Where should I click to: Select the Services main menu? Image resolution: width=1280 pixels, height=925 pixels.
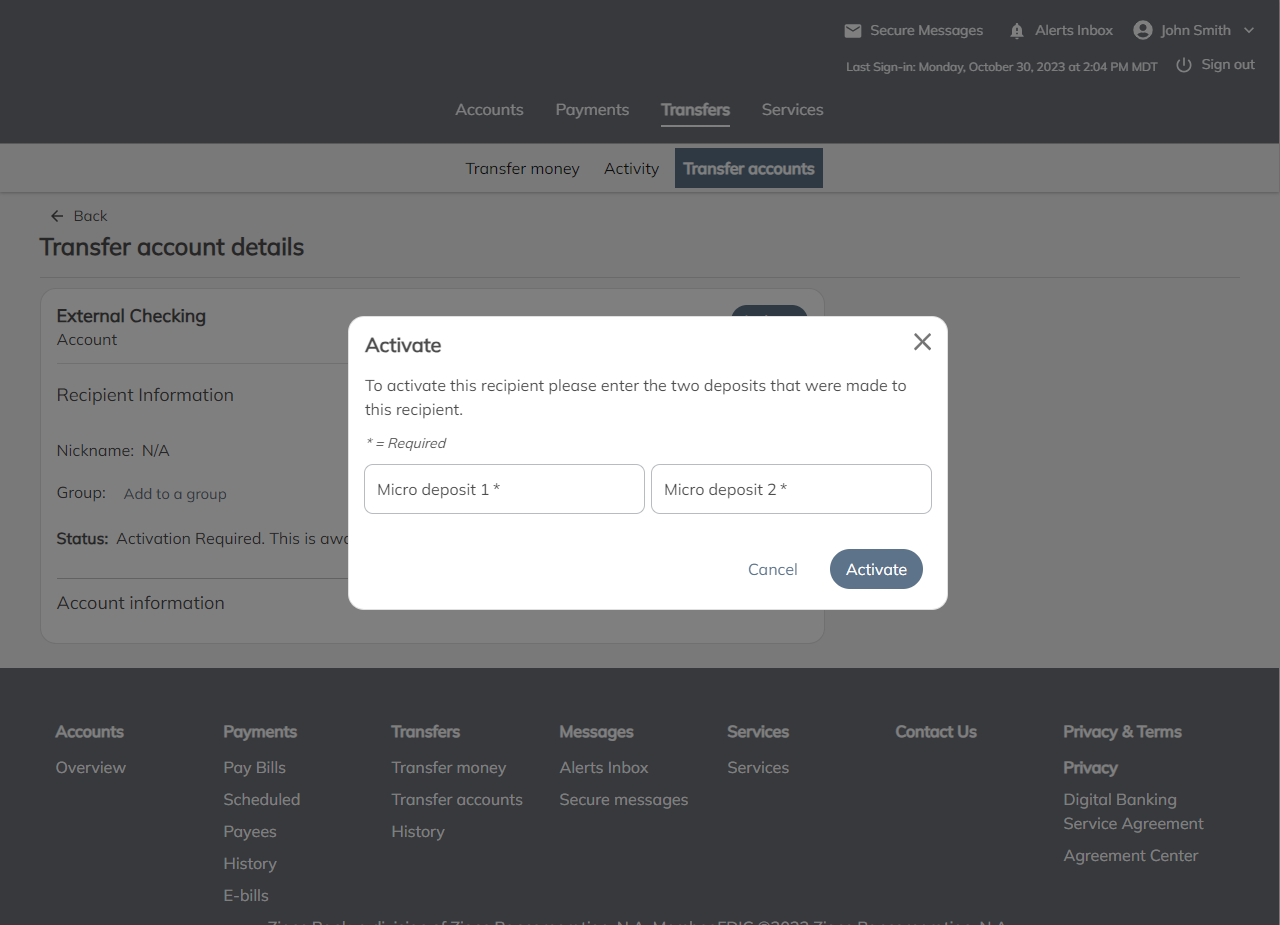tap(792, 110)
